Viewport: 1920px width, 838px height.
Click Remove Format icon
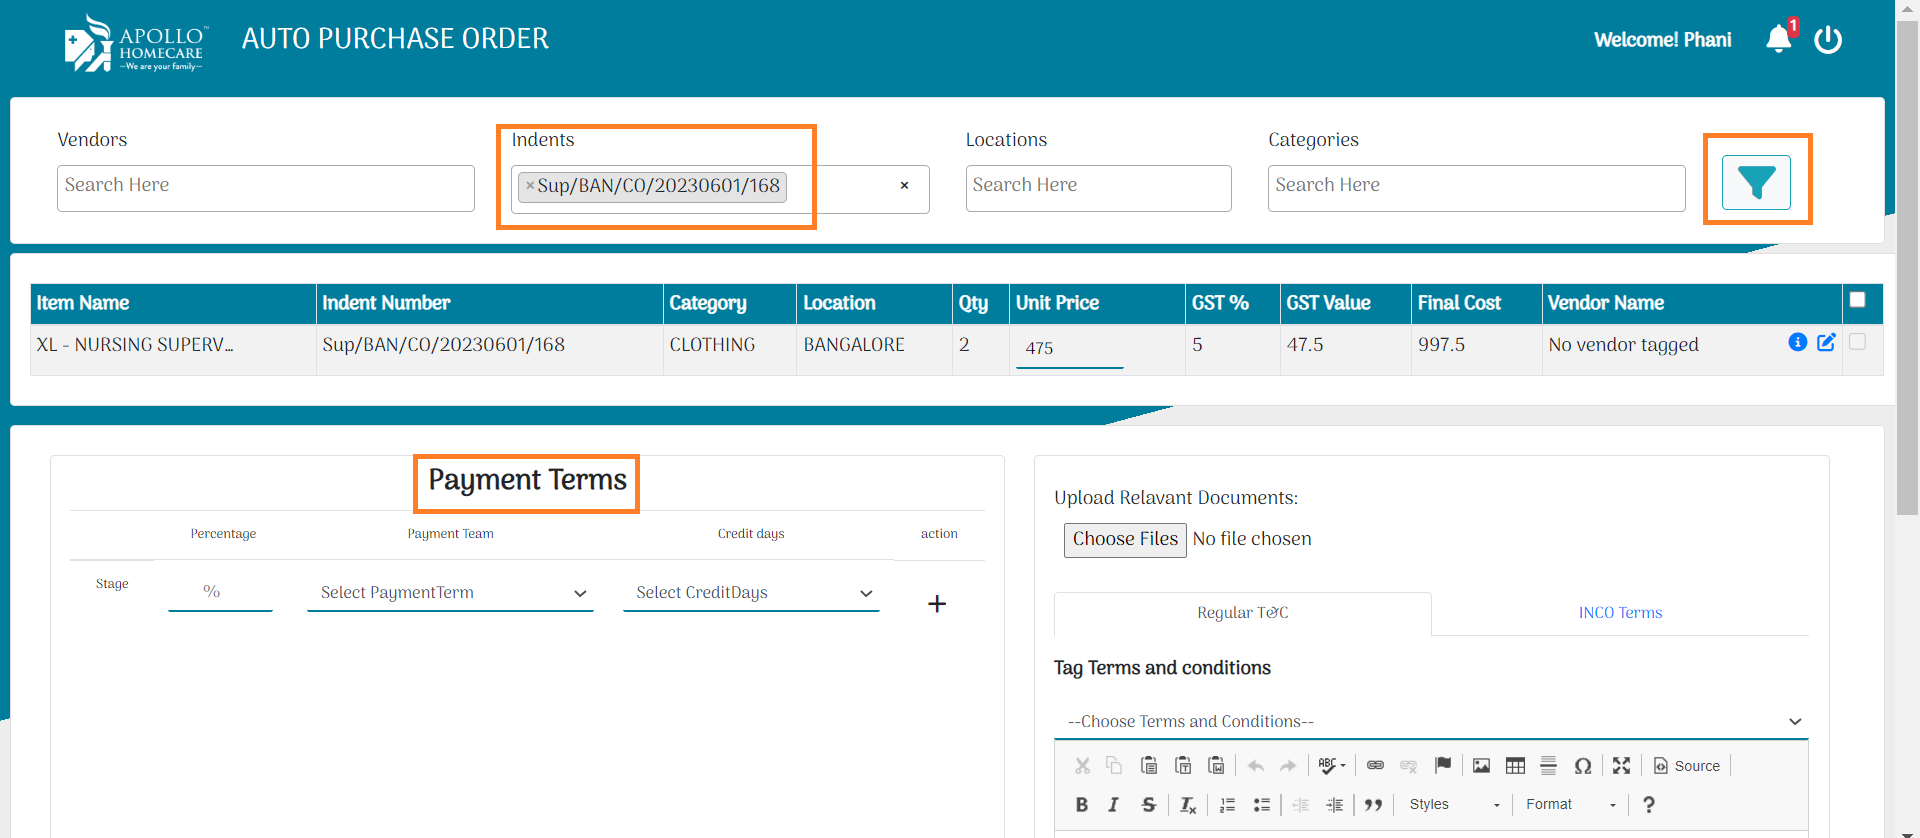click(x=1187, y=805)
